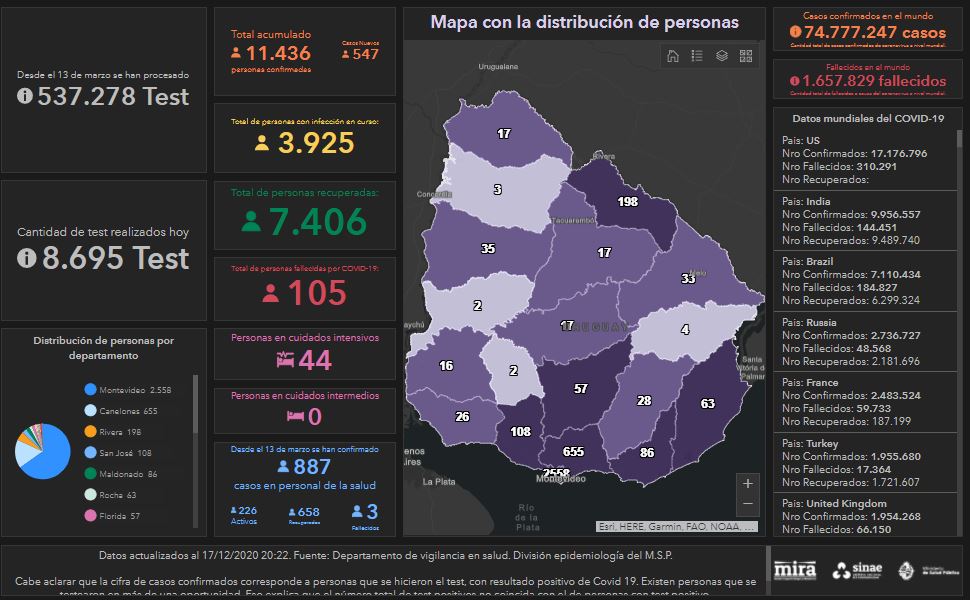Viewport: 970px width, 600px height.
Task: Click the mira logo in footer
Action: coord(795,570)
